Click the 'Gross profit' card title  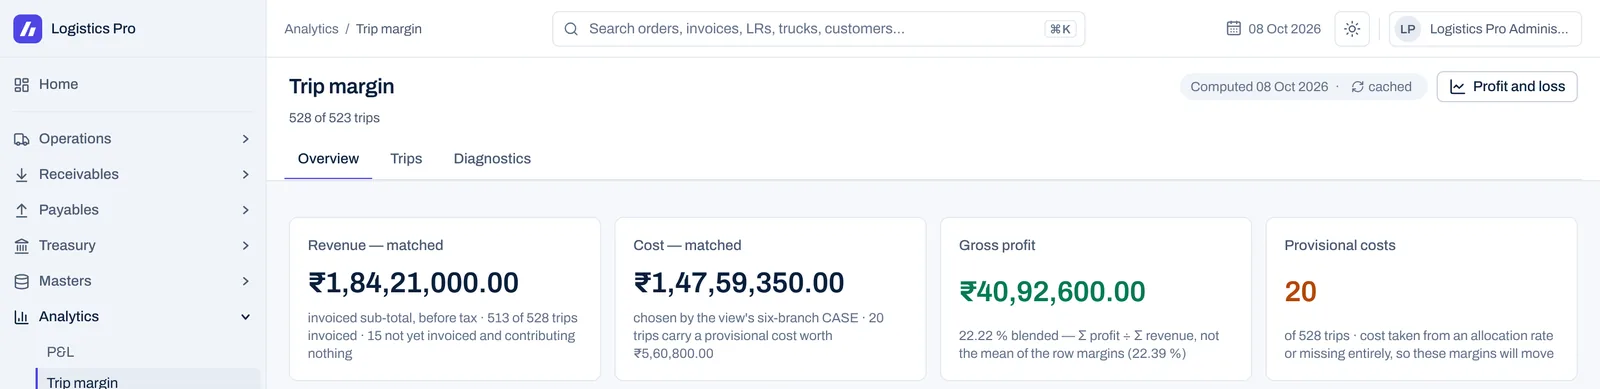[997, 245]
